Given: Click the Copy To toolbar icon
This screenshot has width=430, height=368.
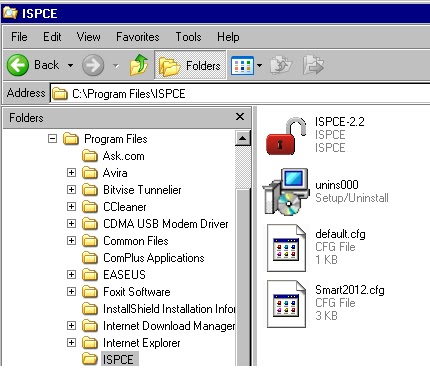Looking at the screenshot, I should tap(313, 65).
